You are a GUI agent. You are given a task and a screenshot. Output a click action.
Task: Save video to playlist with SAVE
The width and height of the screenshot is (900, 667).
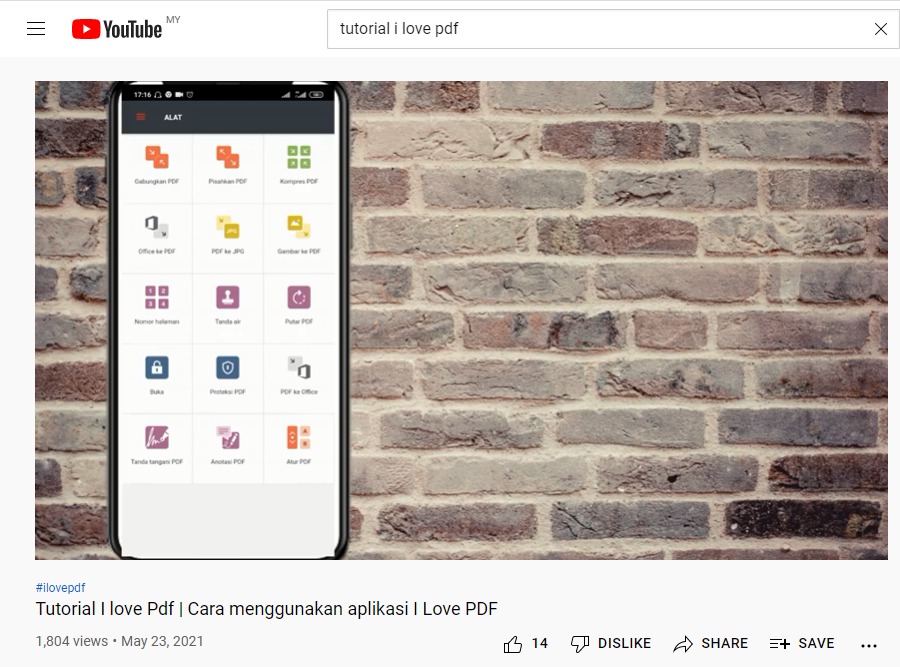tap(802, 643)
